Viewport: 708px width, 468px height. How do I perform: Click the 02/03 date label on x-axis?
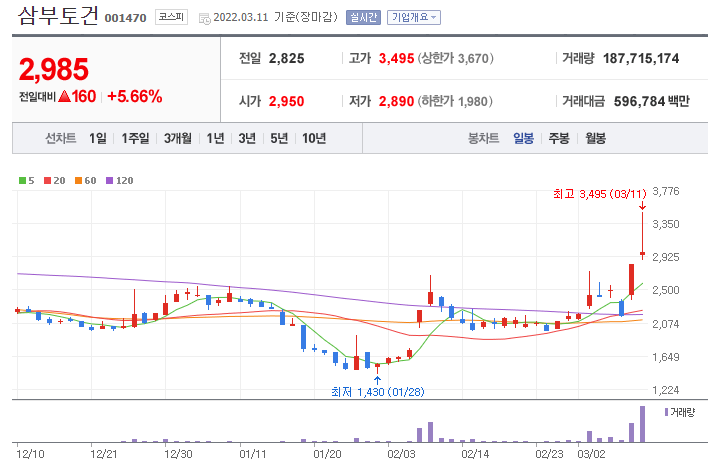[x=401, y=454]
